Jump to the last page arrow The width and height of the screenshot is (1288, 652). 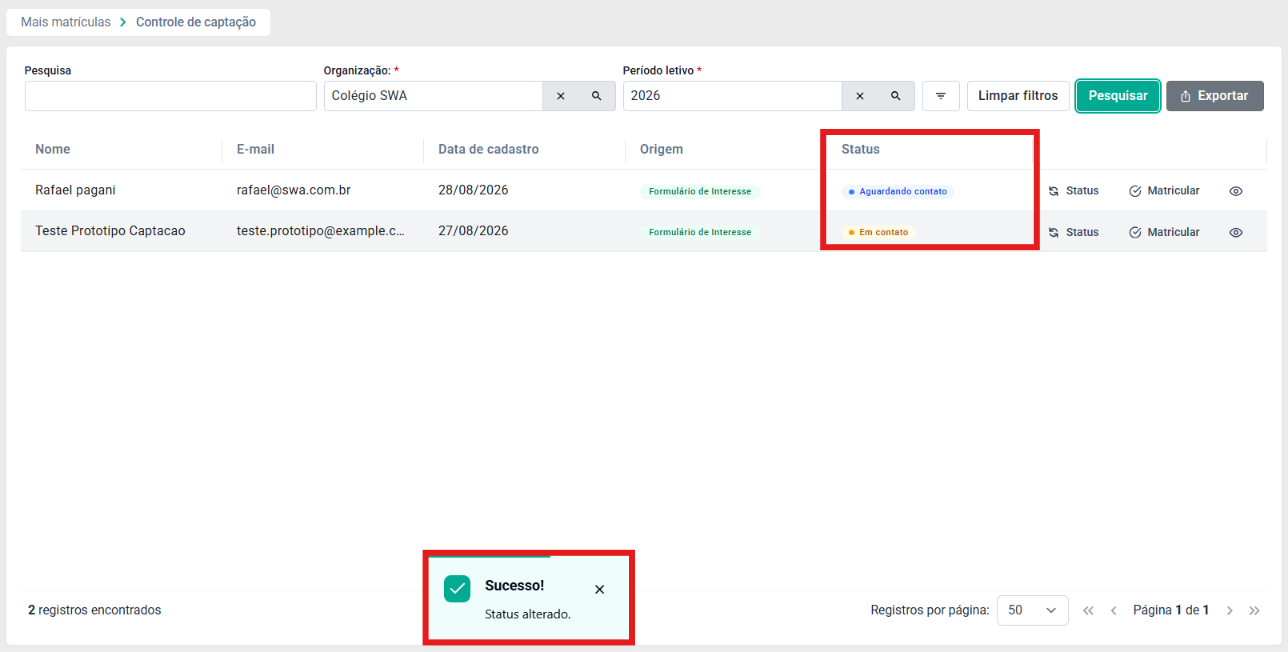pyautogui.click(x=1255, y=610)
